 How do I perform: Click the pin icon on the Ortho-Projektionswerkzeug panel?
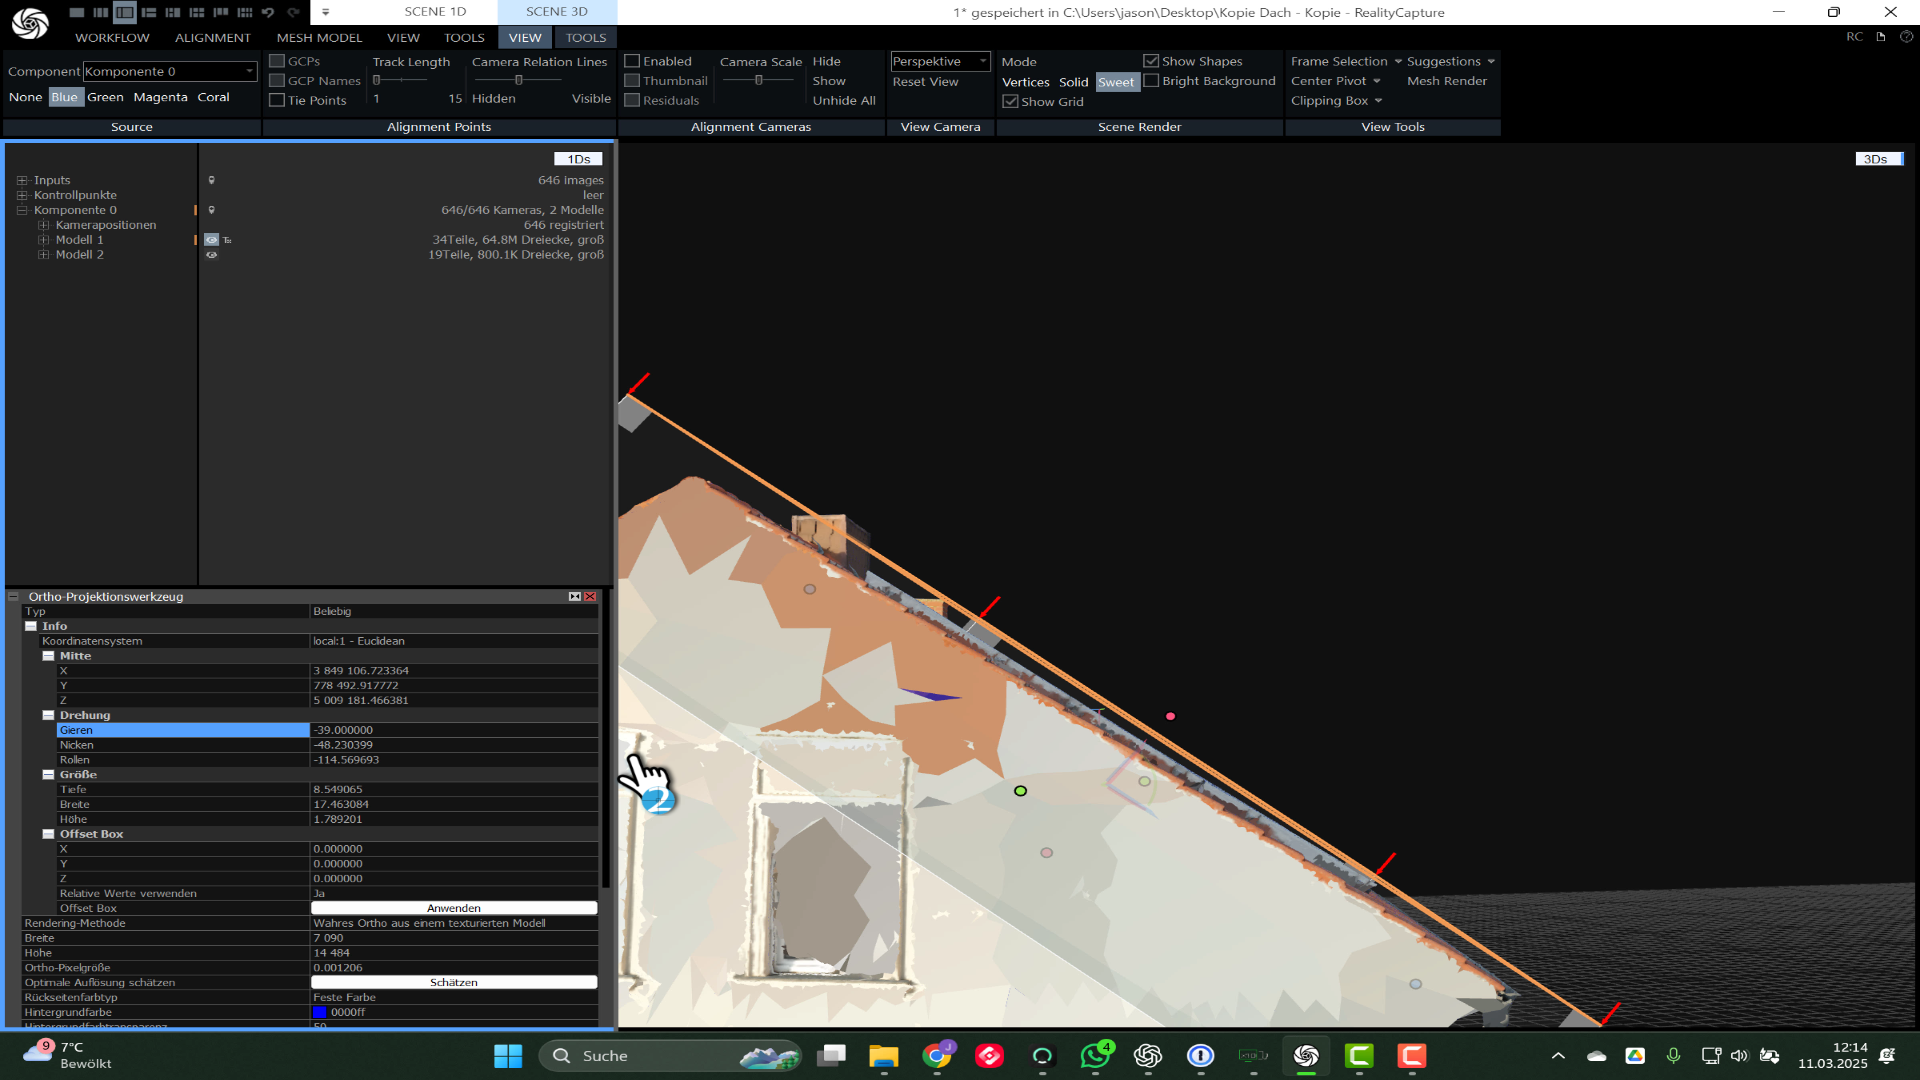[575, 596]
